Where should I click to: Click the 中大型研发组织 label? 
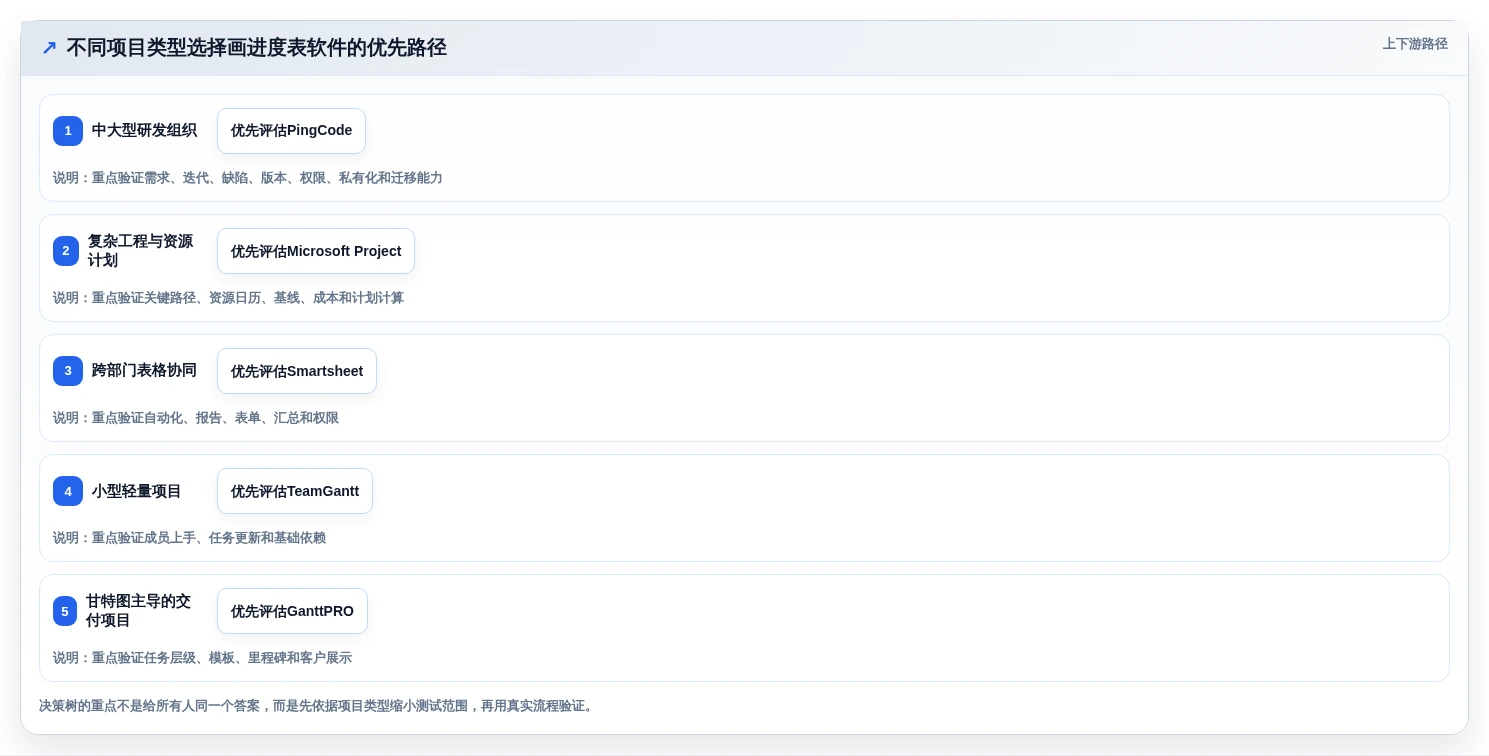coord(144,131)
